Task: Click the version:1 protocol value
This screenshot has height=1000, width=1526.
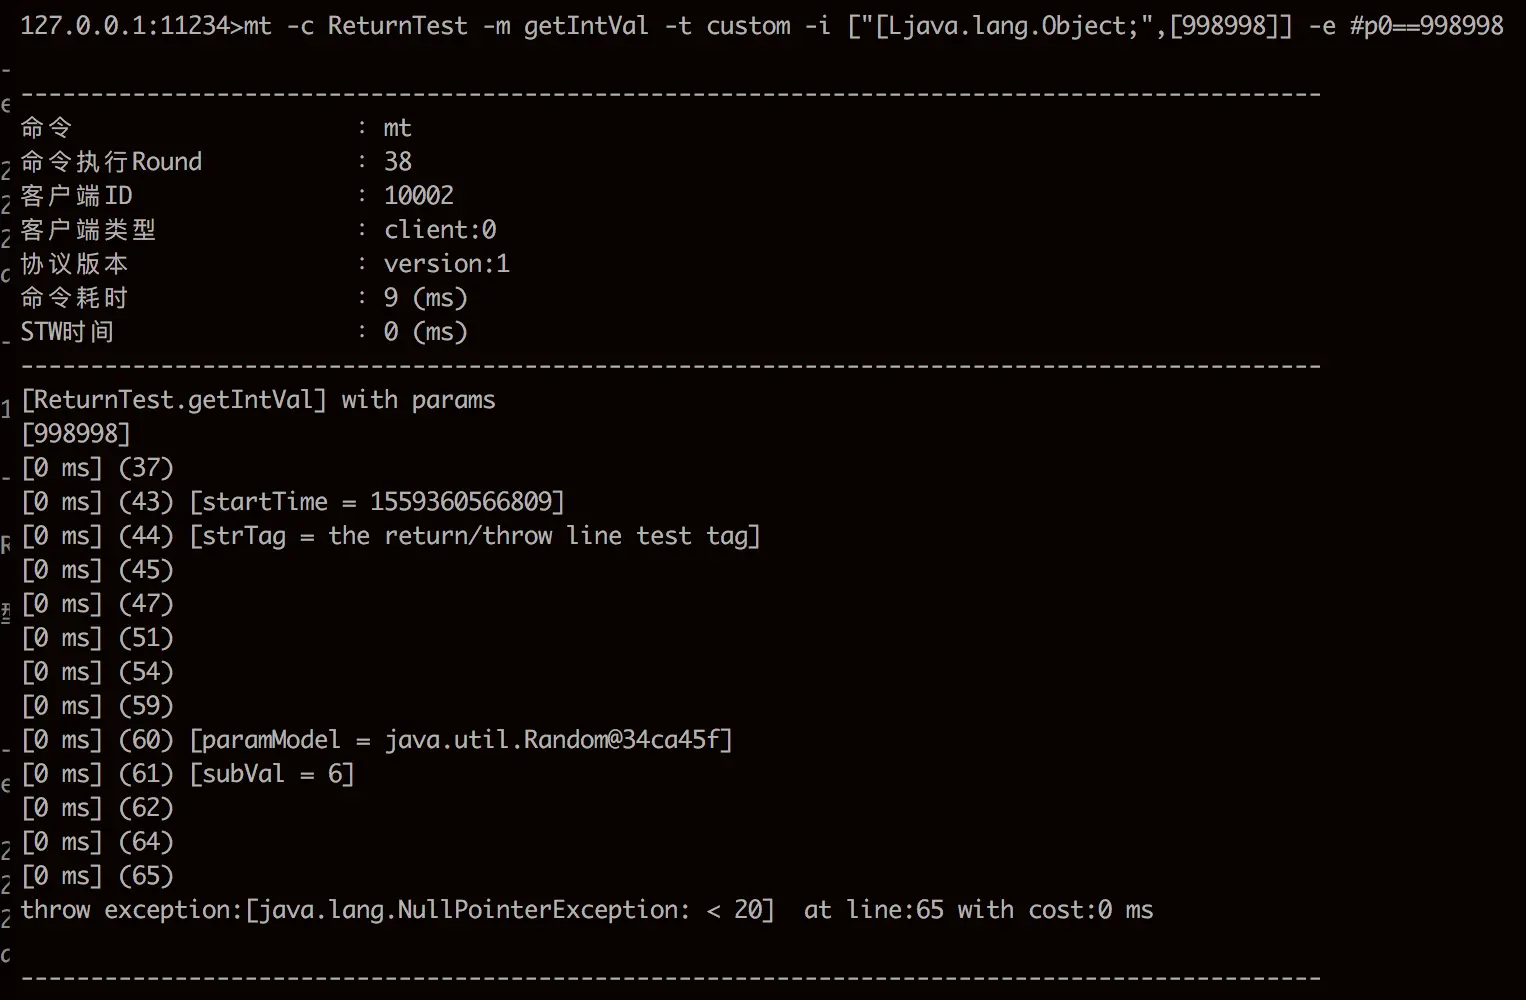Action: click(x=447, y=263)
